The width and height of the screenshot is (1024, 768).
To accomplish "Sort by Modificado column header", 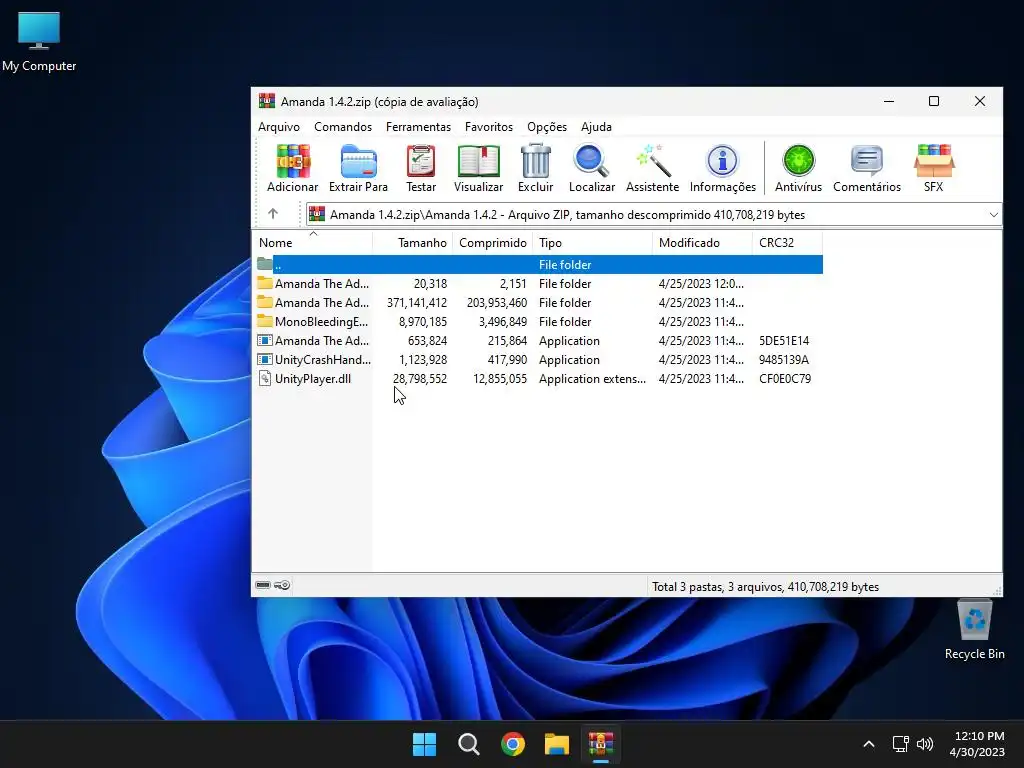I will click(702, 242).
